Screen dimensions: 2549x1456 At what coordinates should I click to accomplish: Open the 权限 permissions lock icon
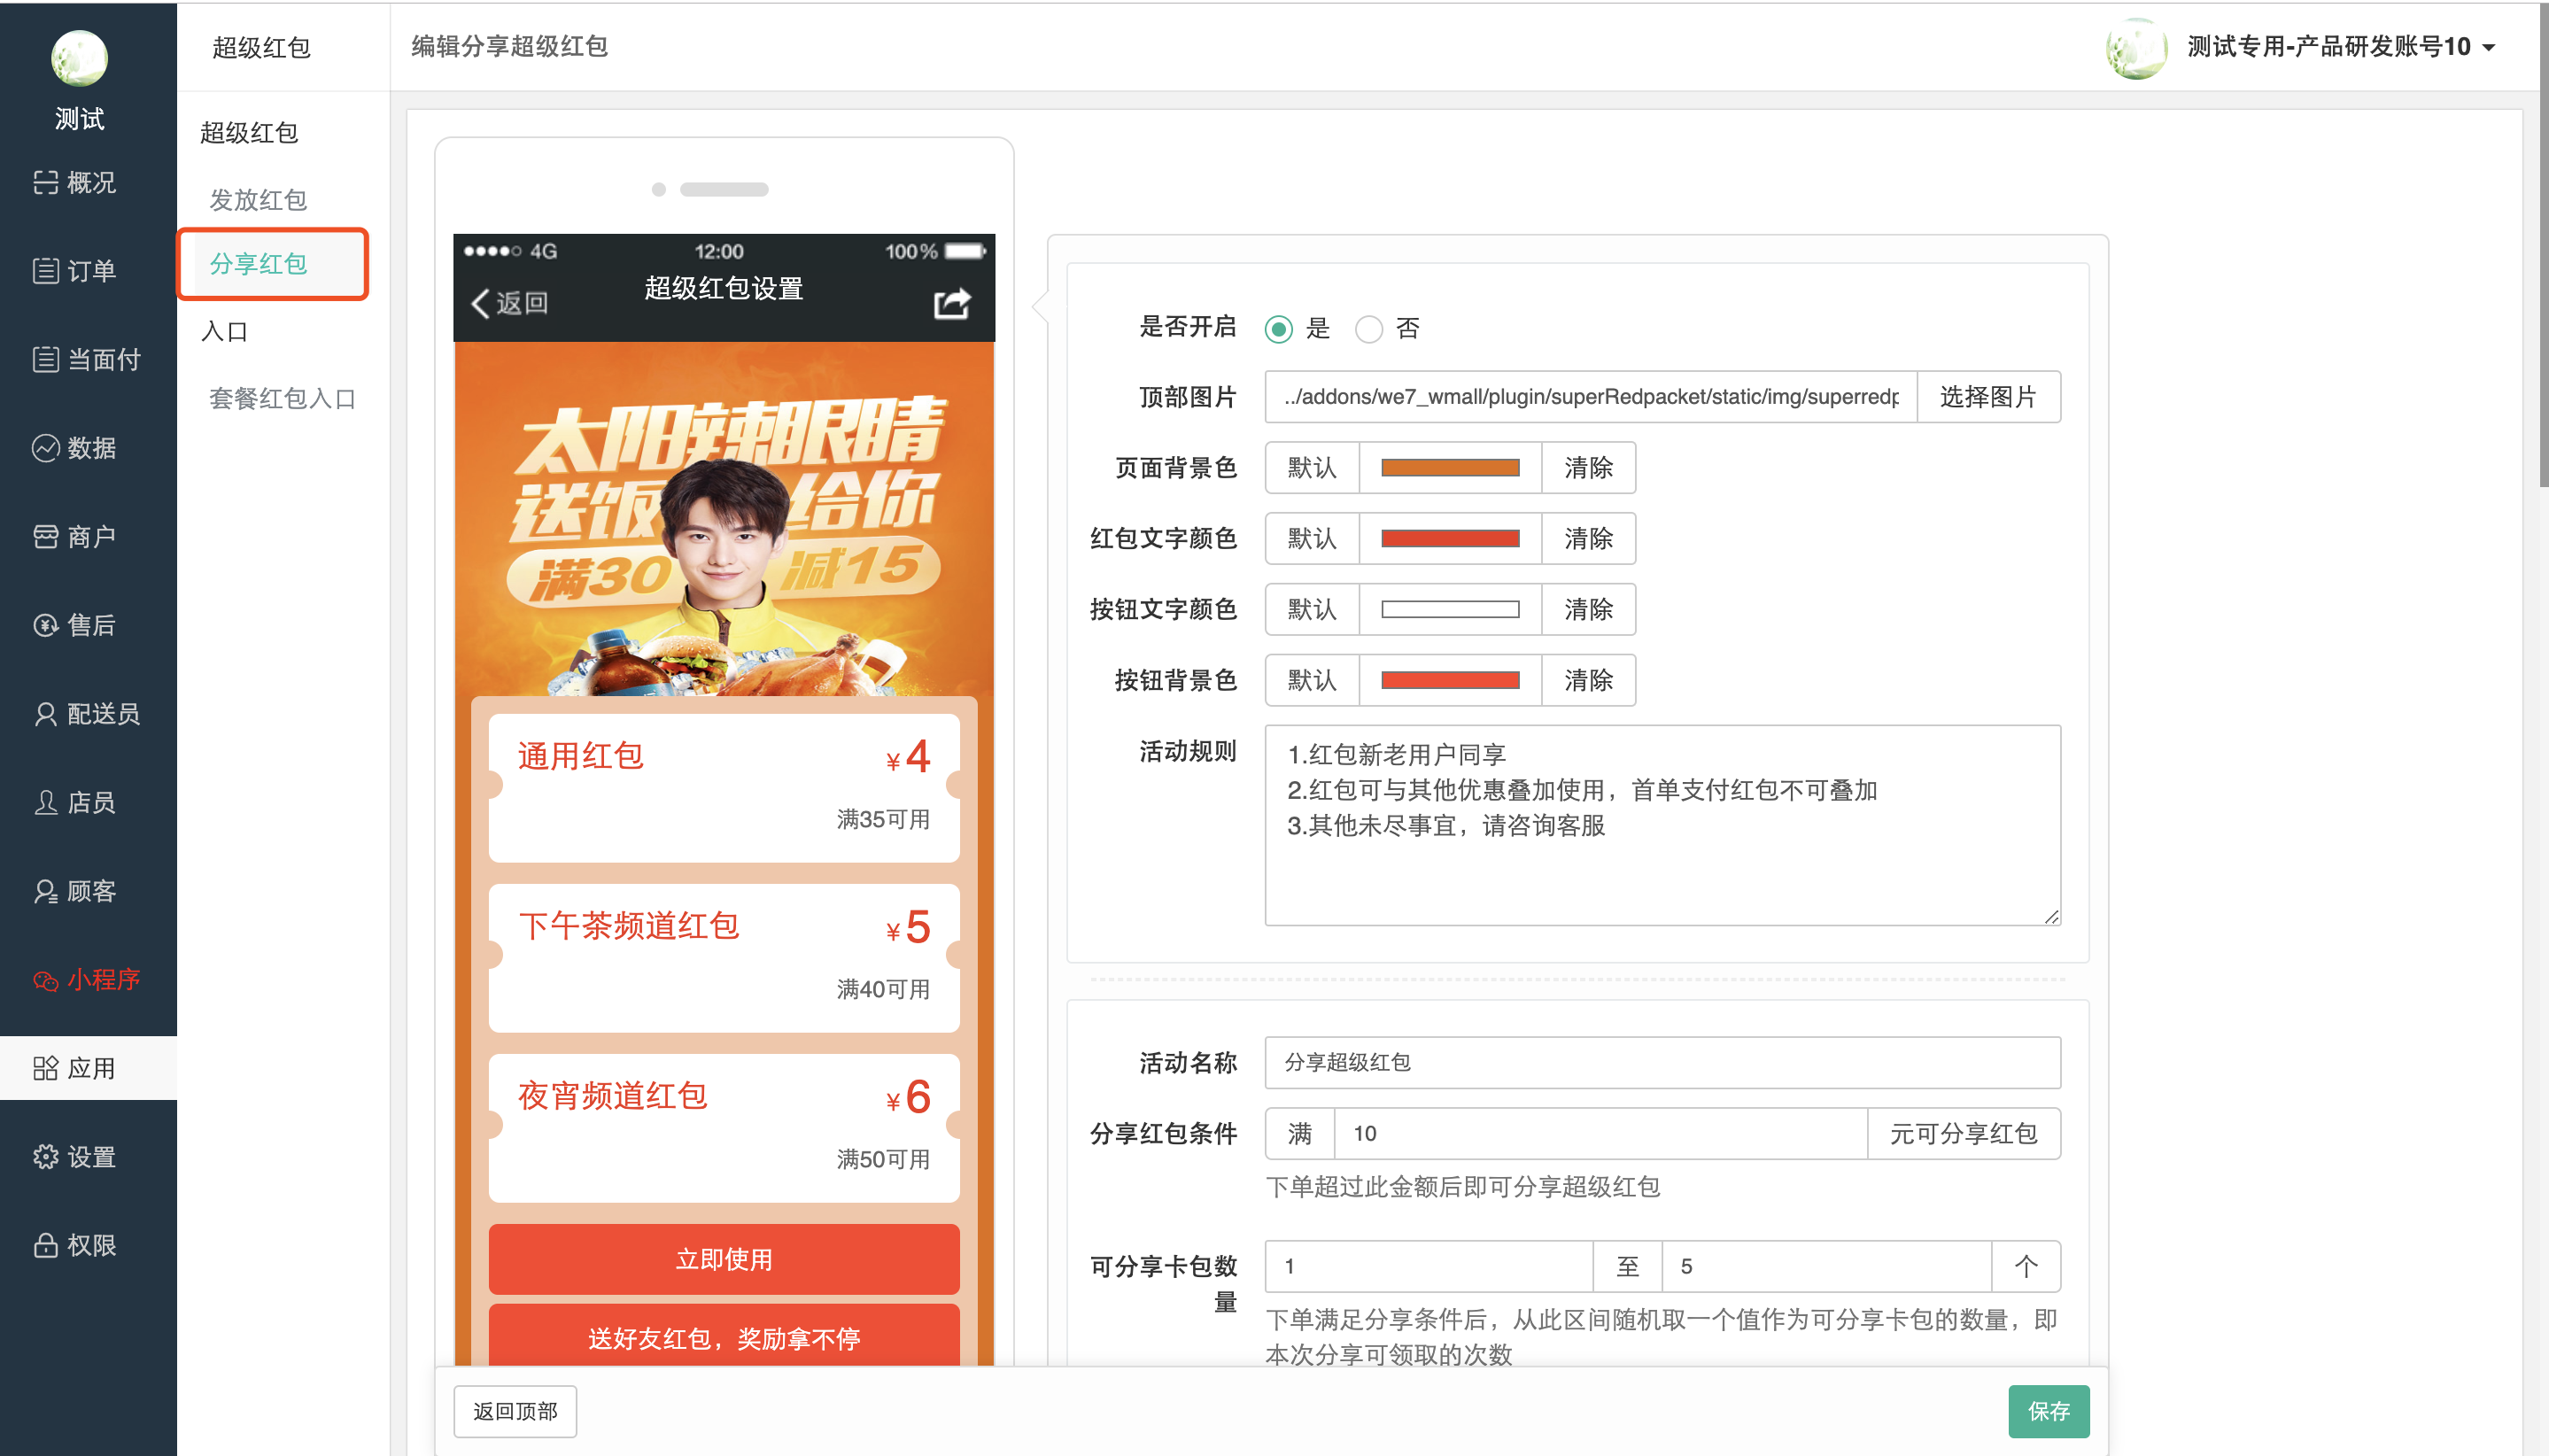coord(46,1245)
